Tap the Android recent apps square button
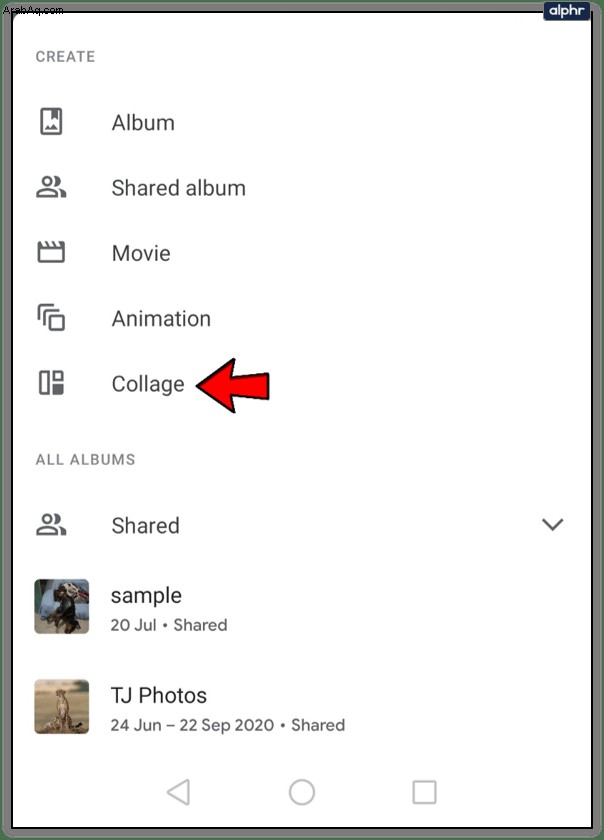 pos(424,792)
